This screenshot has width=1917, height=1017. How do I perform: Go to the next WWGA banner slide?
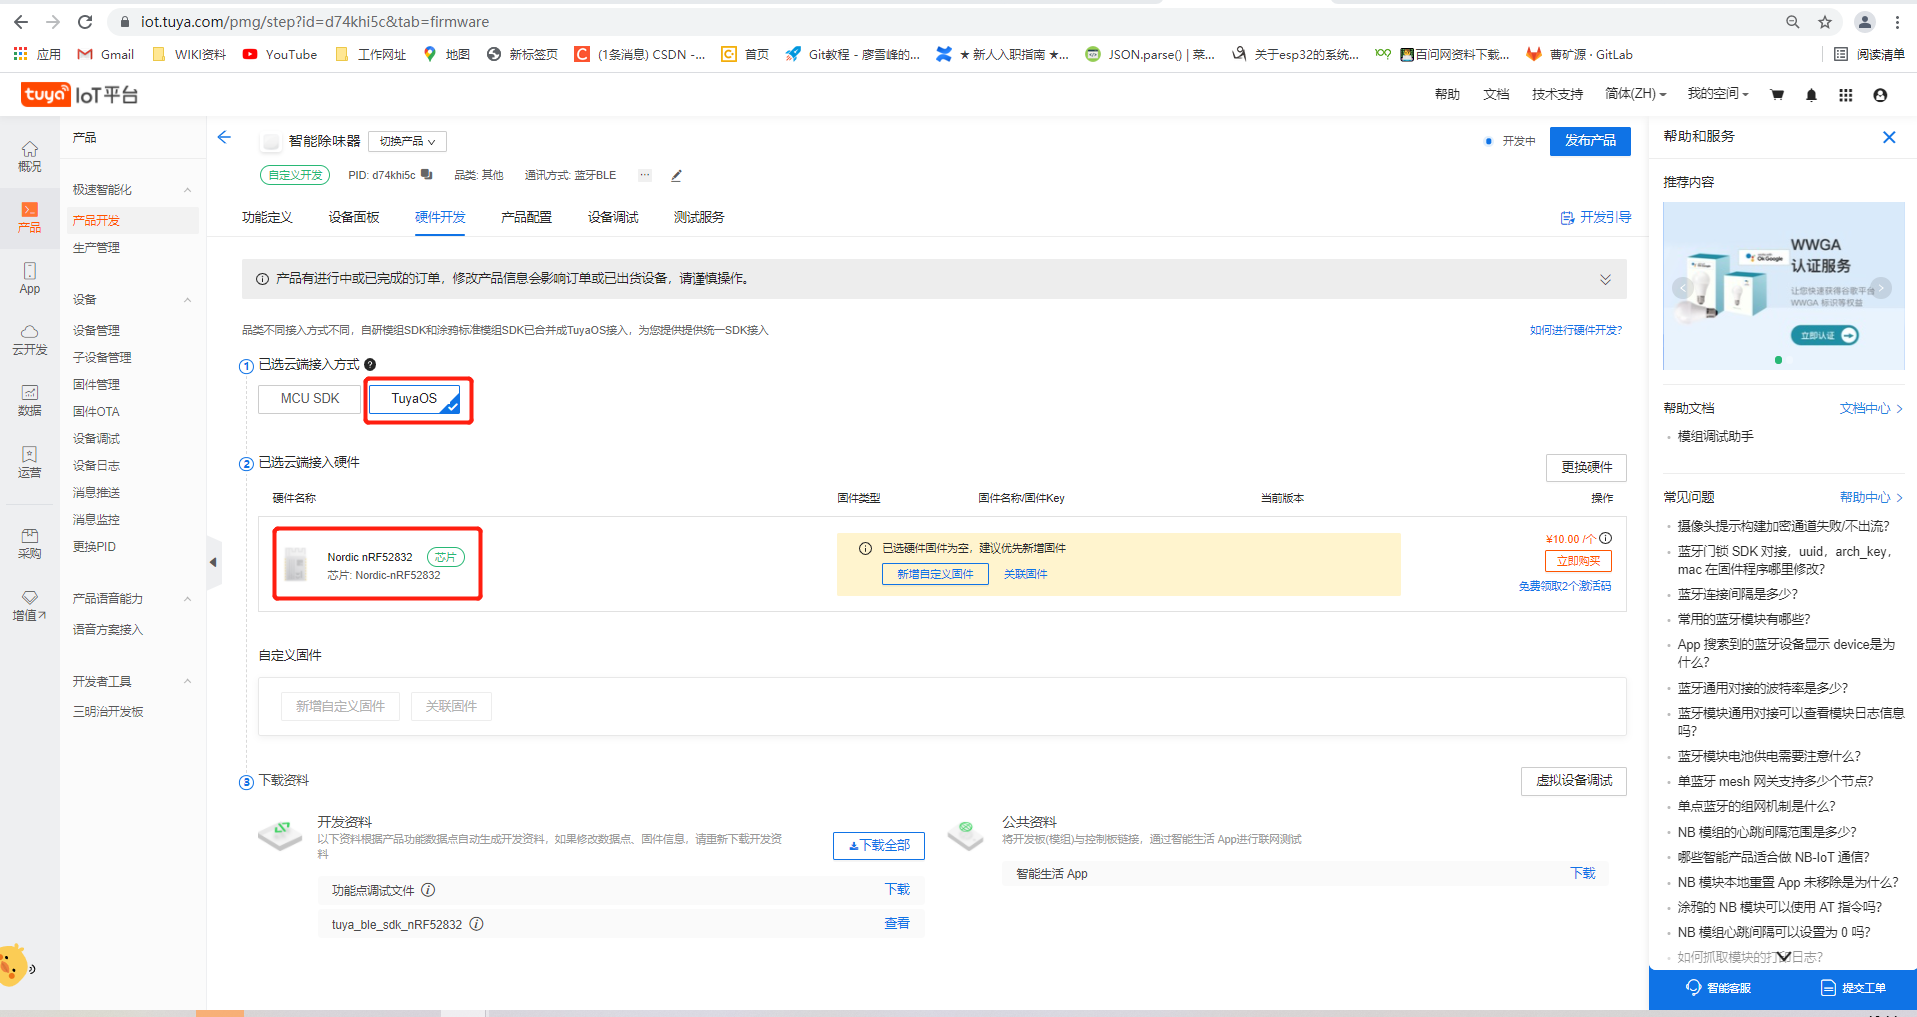1881,288
